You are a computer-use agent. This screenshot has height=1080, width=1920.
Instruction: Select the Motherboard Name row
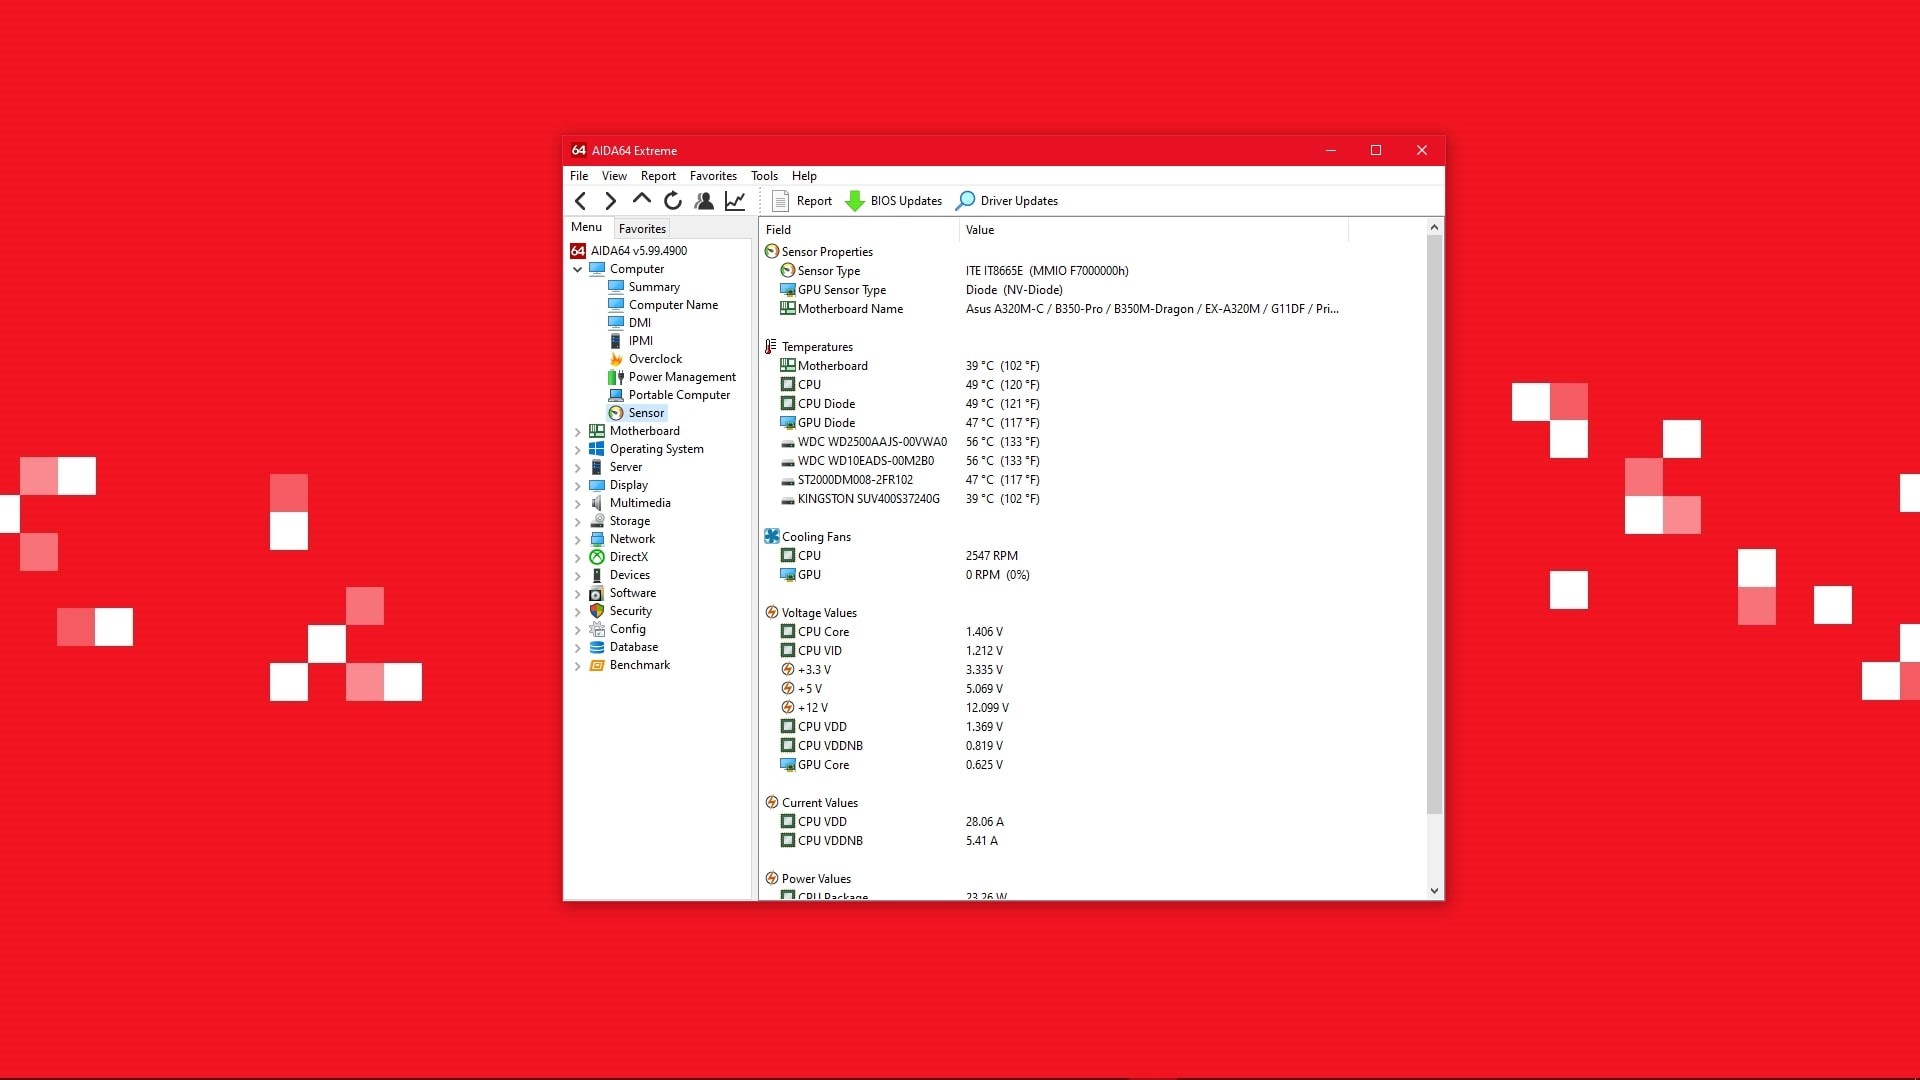pos(1092,309)
